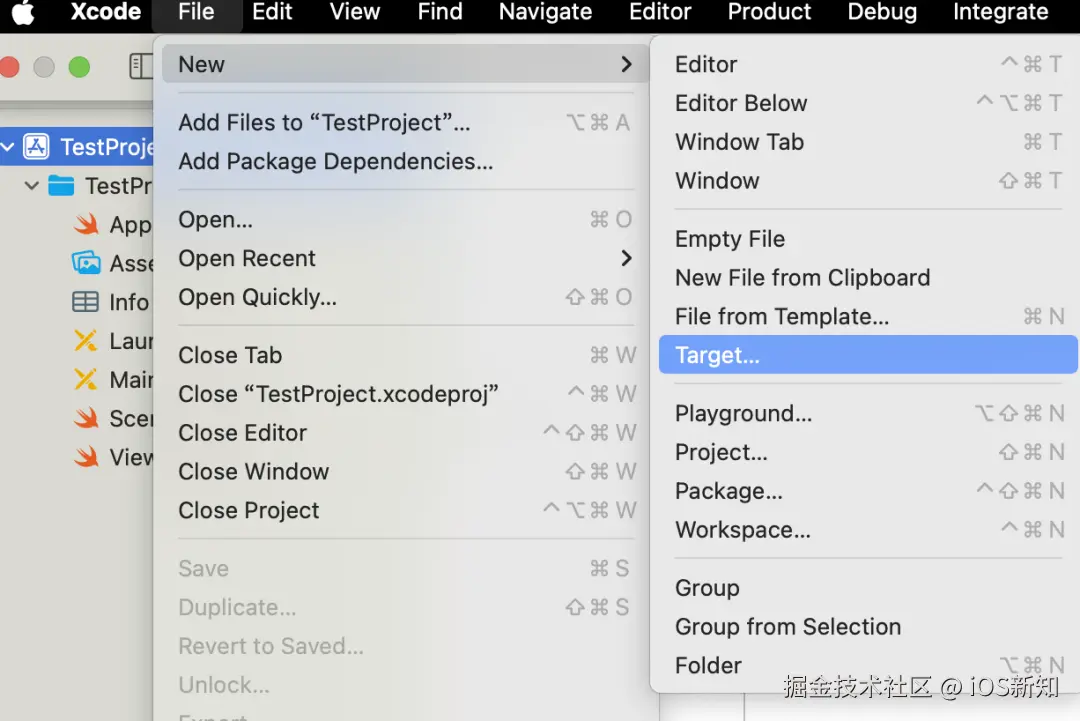Open the Assets catalog icon

point(86,263)
